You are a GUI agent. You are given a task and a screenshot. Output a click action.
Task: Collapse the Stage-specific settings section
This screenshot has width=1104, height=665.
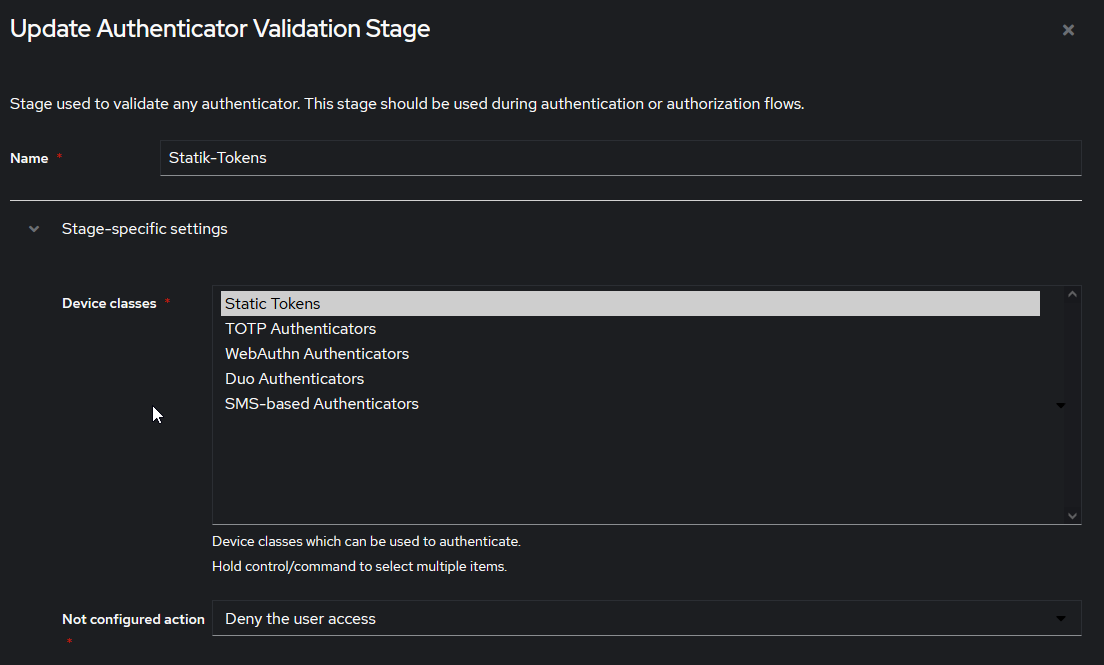tap(144, 228)
